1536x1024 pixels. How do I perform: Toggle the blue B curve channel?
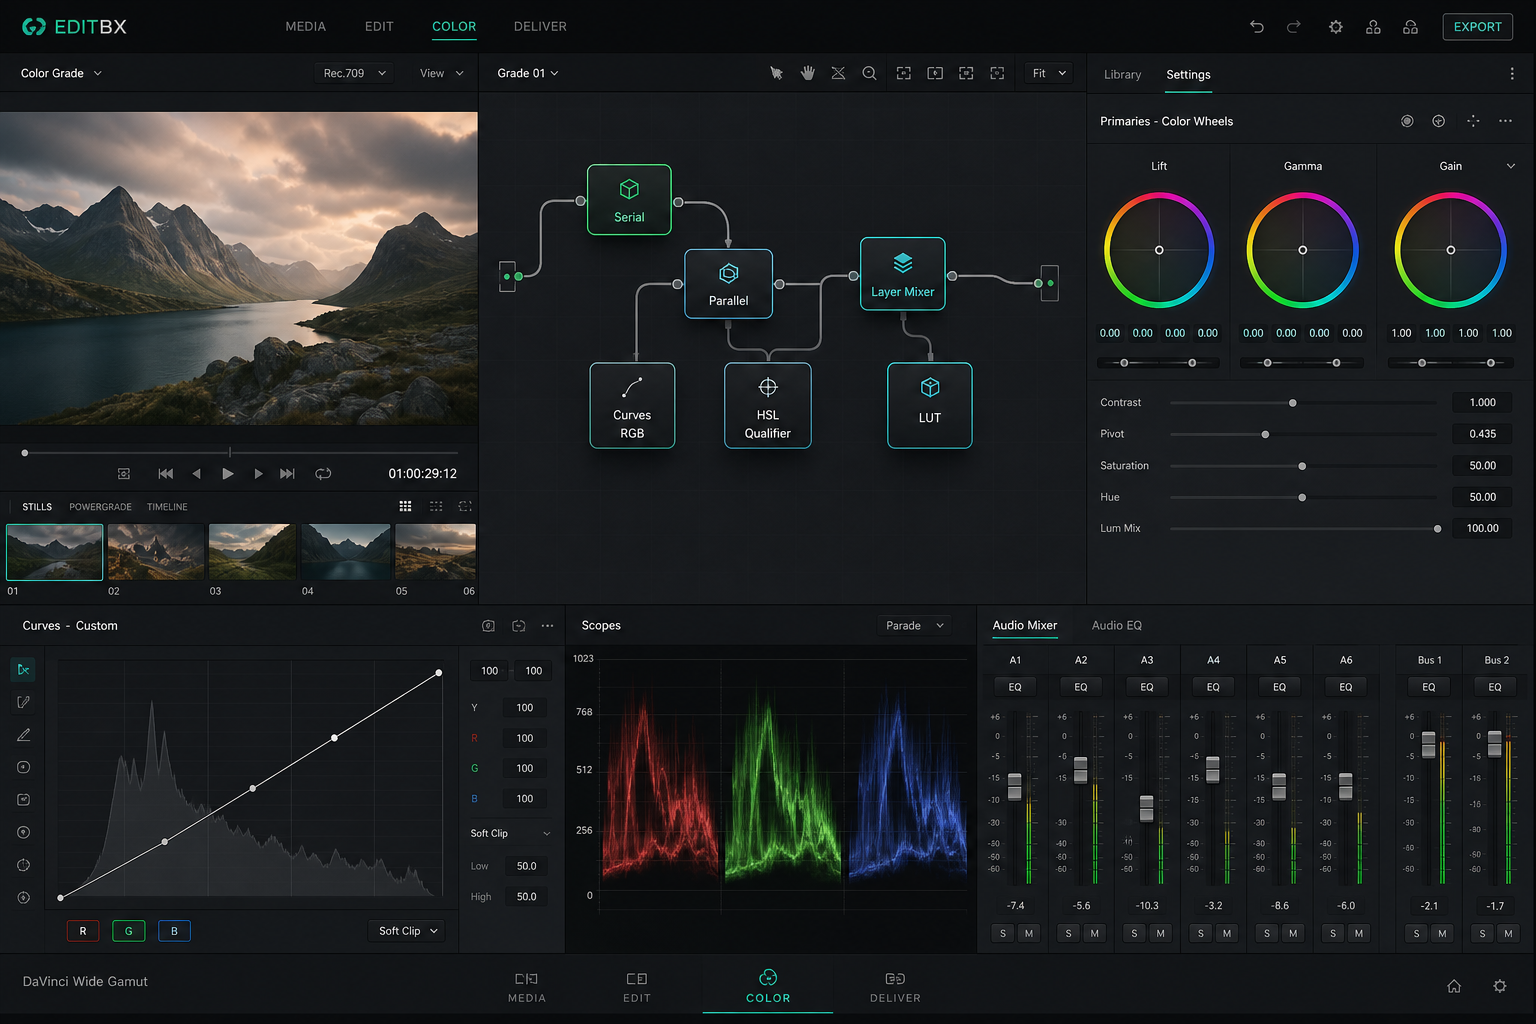[174, 931]
